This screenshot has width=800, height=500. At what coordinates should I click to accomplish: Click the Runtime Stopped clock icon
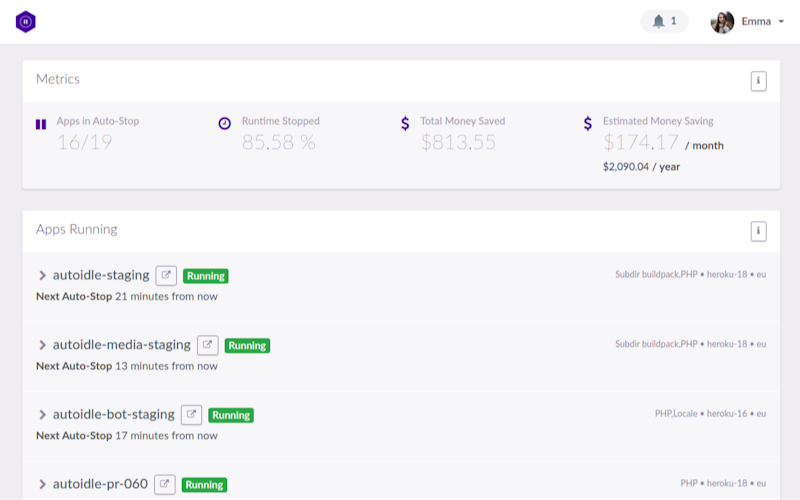click(224, 123)
